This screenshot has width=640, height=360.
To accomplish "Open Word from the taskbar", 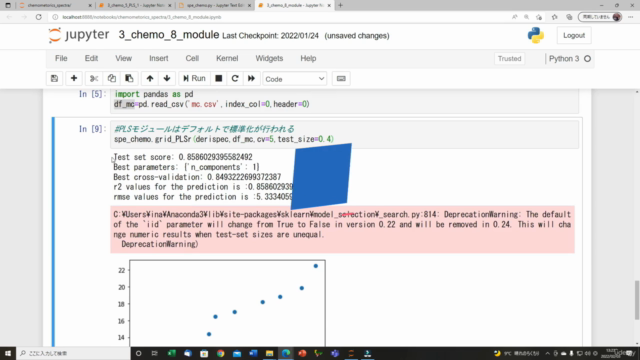I will (253, 353).
